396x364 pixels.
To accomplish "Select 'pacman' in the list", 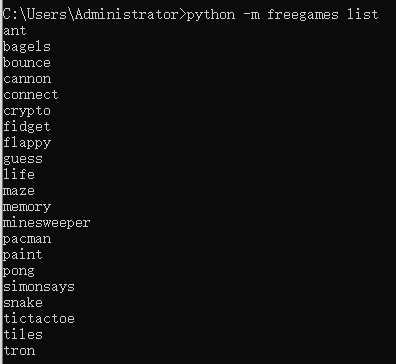I will click(x=27, y=239).
